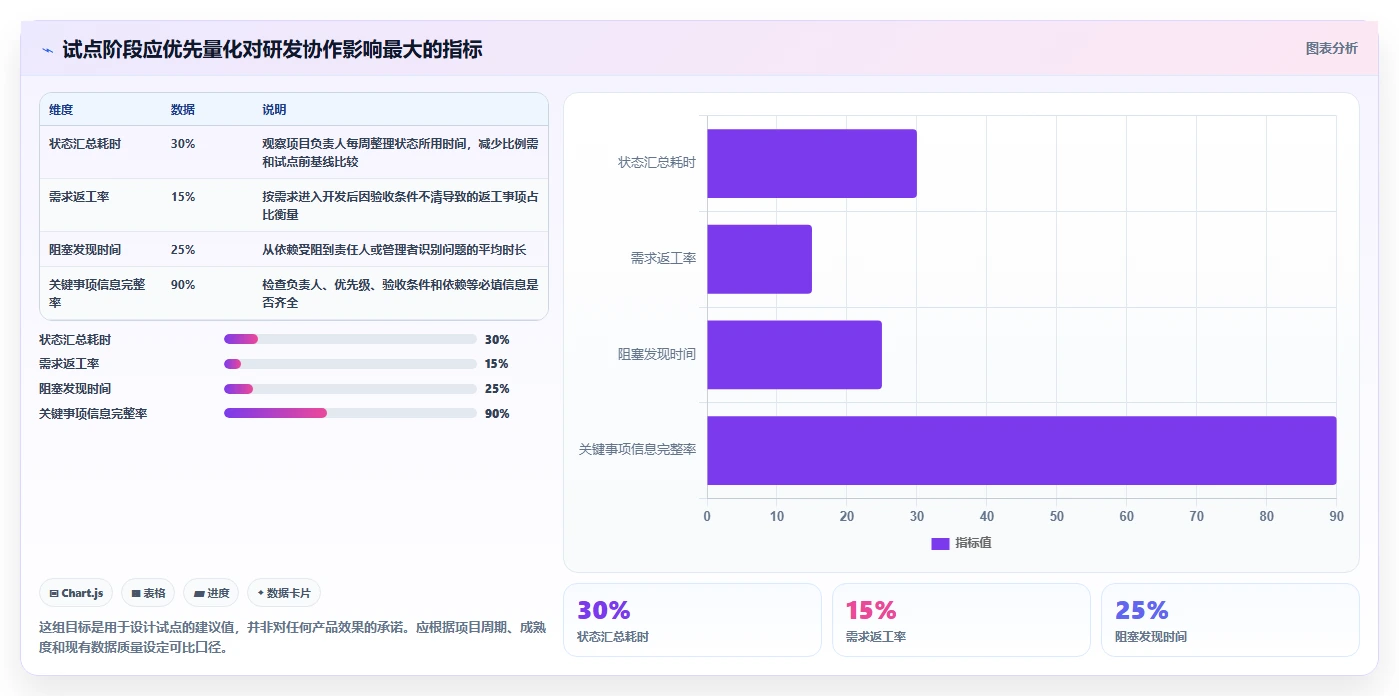Click the 阻塞发现时间 bar in the chart
1399x696 pixels.
pyautogui.click(x=794, y=355)
